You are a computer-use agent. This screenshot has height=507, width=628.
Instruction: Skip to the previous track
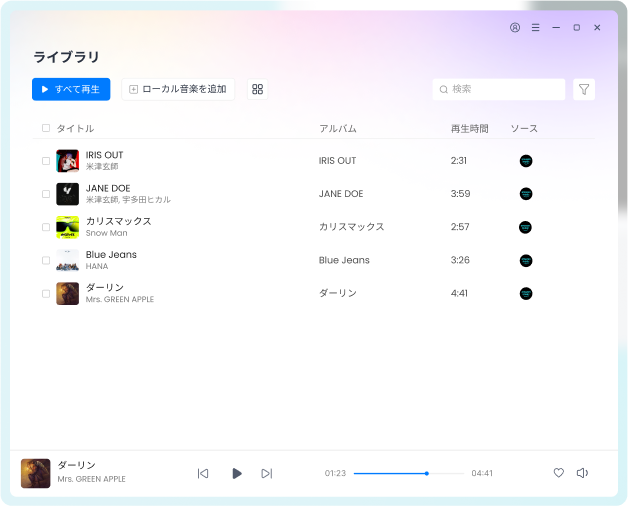[203, 473]
